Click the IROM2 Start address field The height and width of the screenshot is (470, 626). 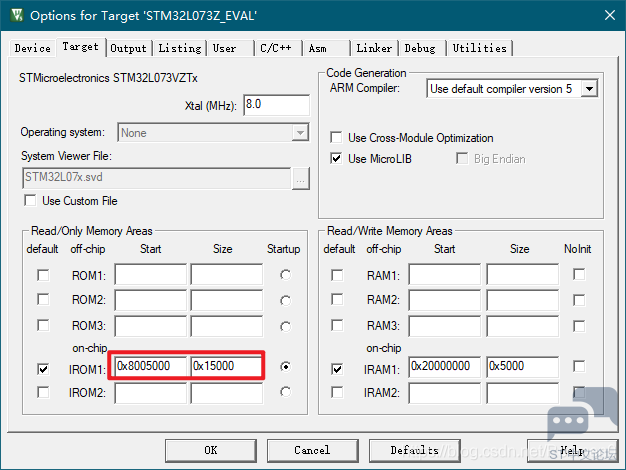(x=151, y=393)
